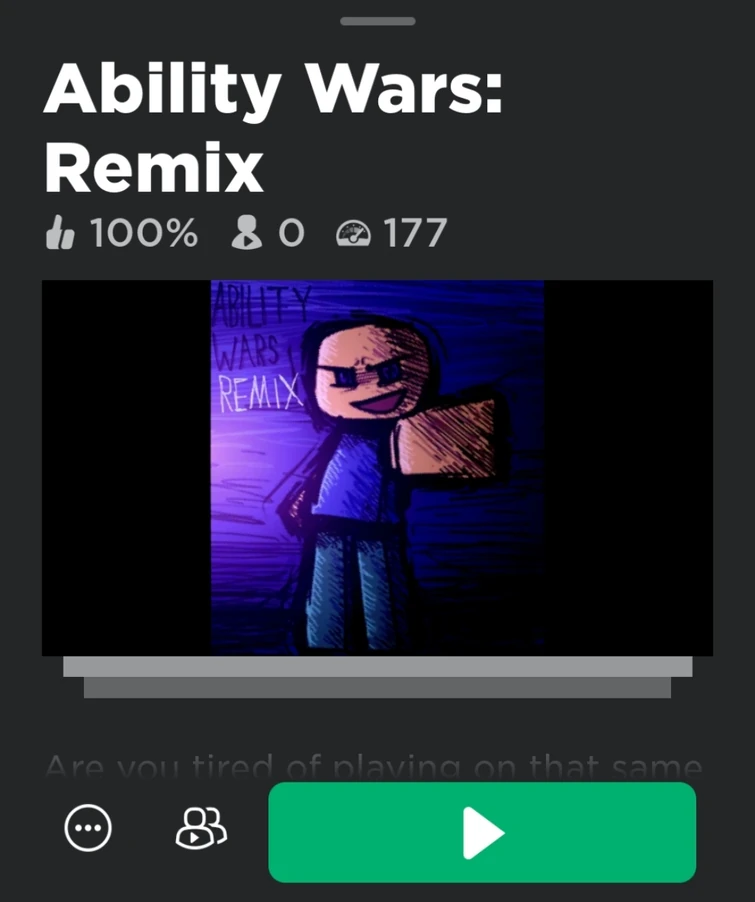Tap the black left margin of the media
Image resolution: width=755 pixels, height=902 pixels.
(127, 468)
